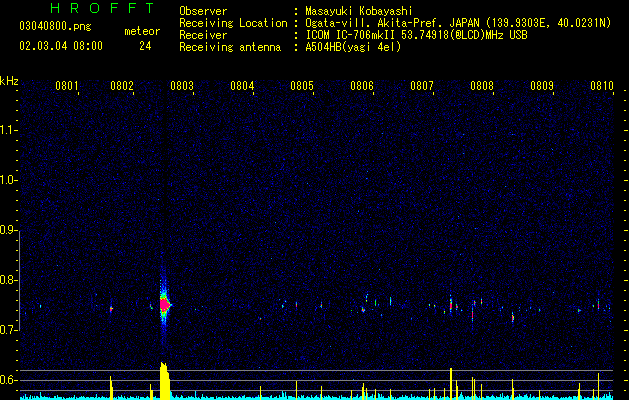The height and width of the screenshot is (400, 629).
Task: Click the 0.7 frequency axis label
Action: click(9, 330)
